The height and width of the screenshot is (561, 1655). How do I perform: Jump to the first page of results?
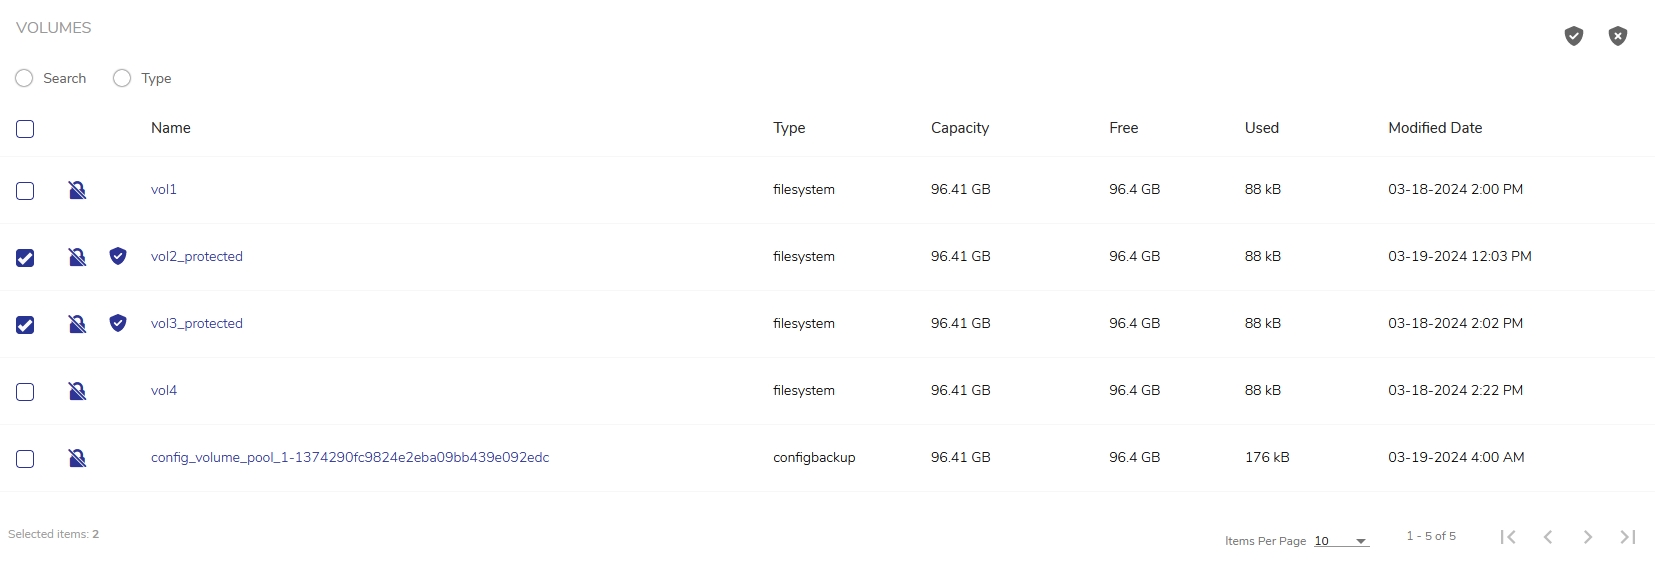click(x=1508, y=537)
